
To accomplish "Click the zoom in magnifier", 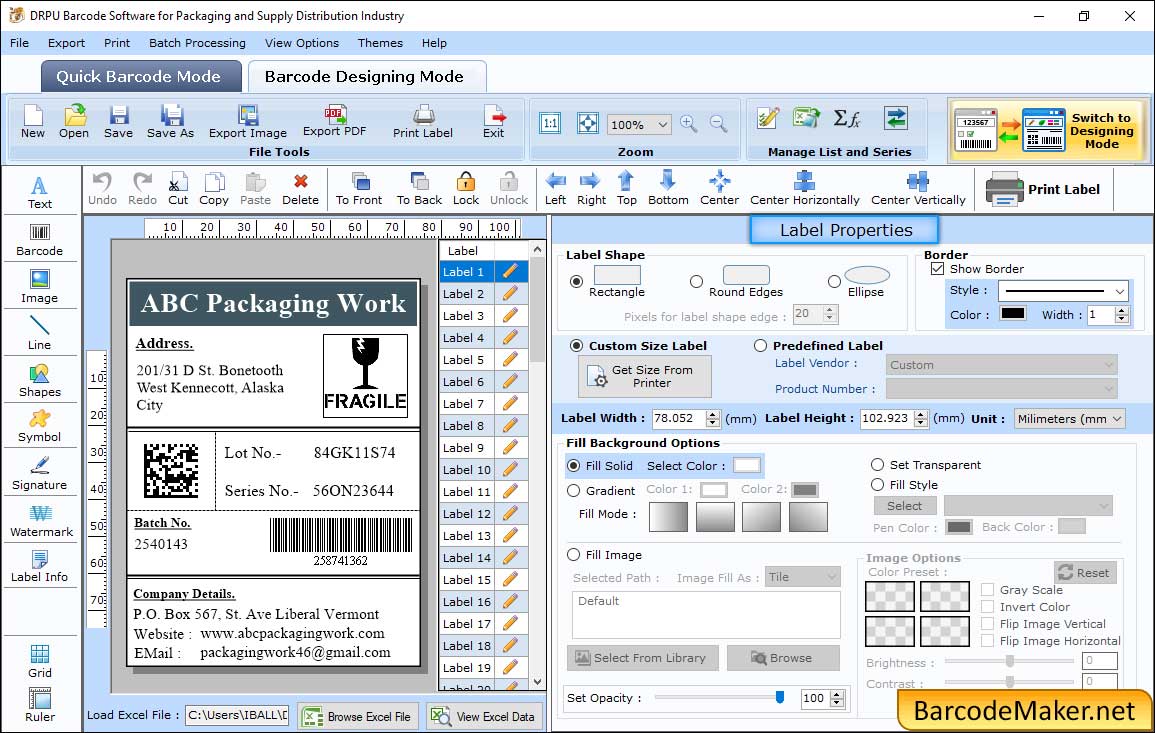I will click(689, 124).
